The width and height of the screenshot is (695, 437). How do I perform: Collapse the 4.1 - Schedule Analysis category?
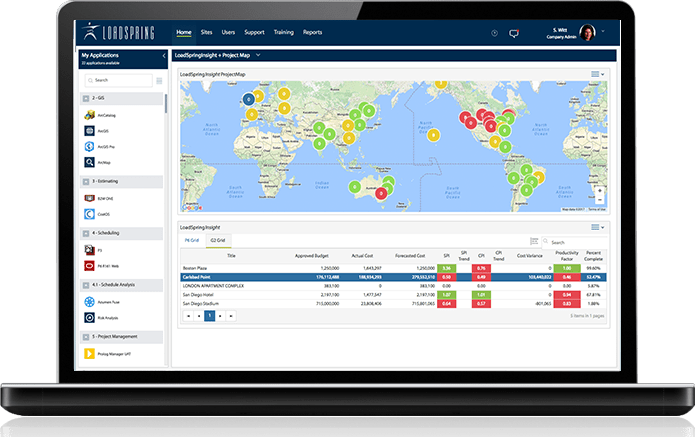click(x=86, y=285)
